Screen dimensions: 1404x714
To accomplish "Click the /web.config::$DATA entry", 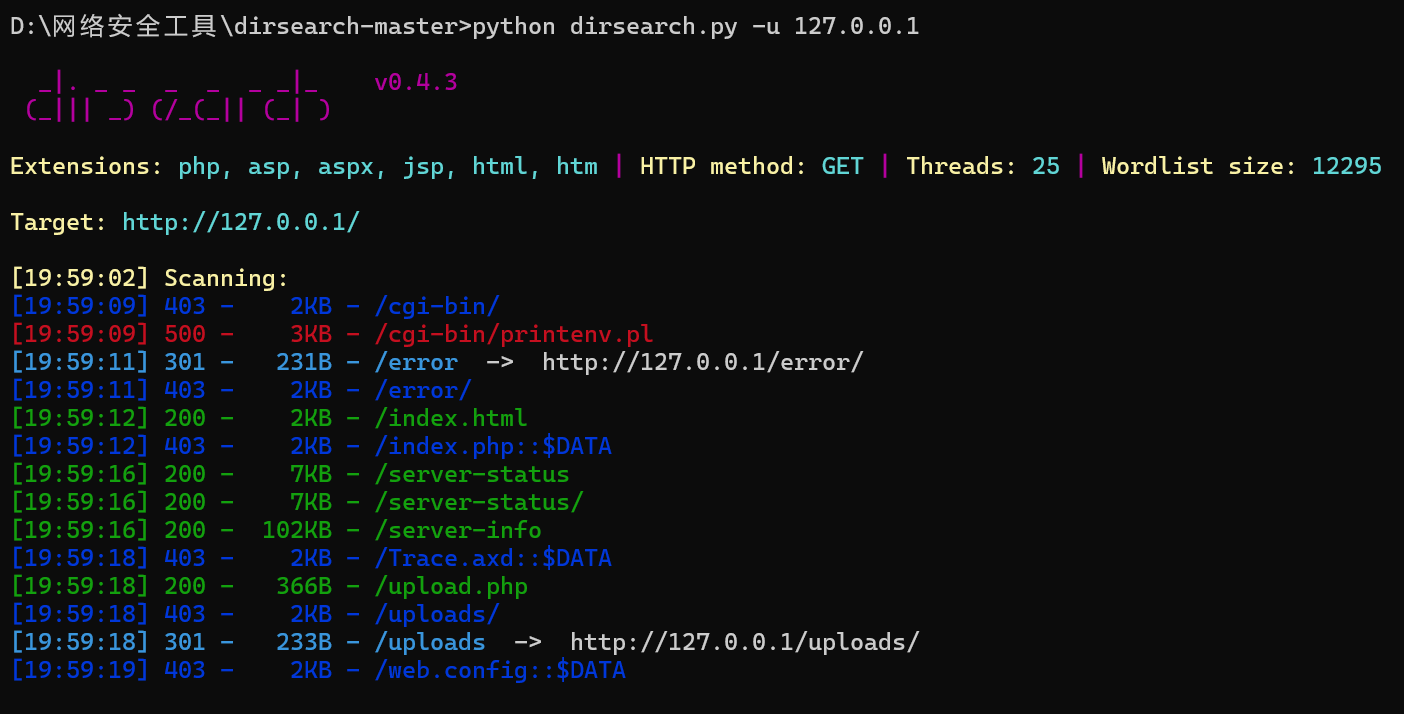I will (500, 670).
